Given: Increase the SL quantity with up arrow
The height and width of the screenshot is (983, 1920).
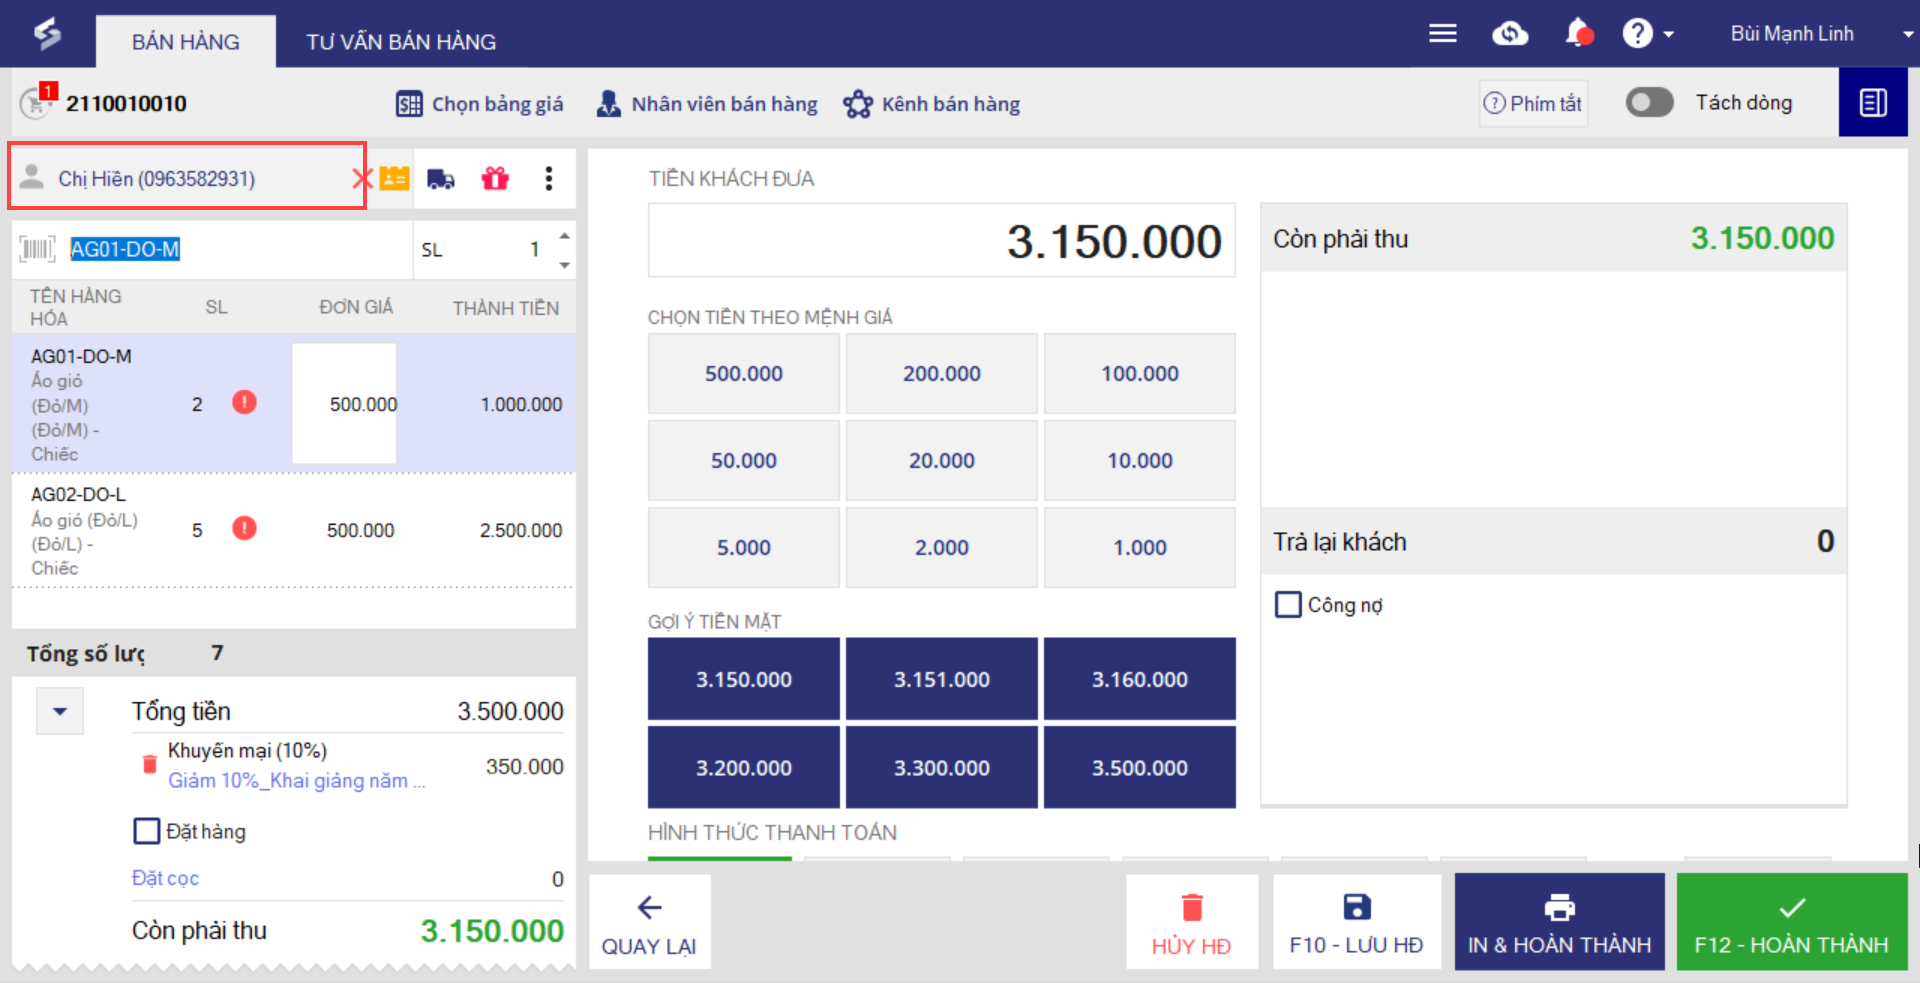Looking at the screenshot, I should tap(565, 236).
